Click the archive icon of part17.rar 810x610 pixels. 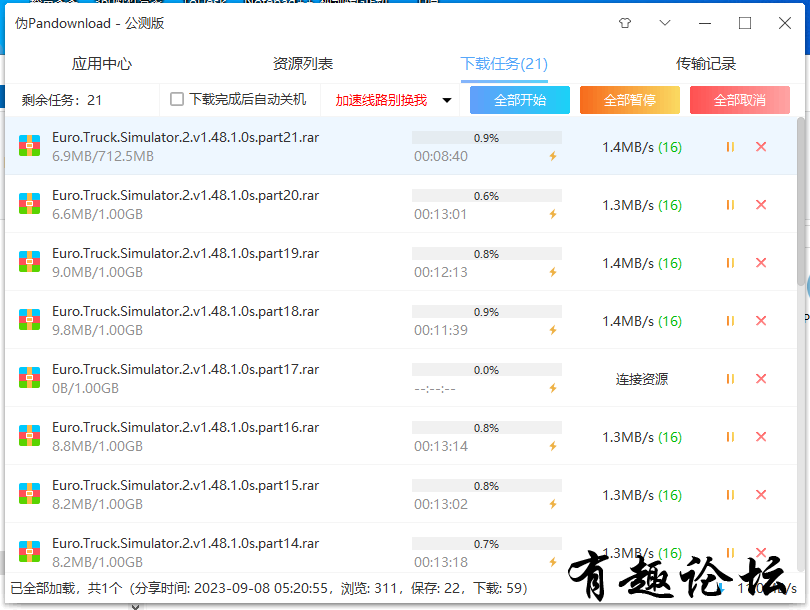tap(29, 377)
